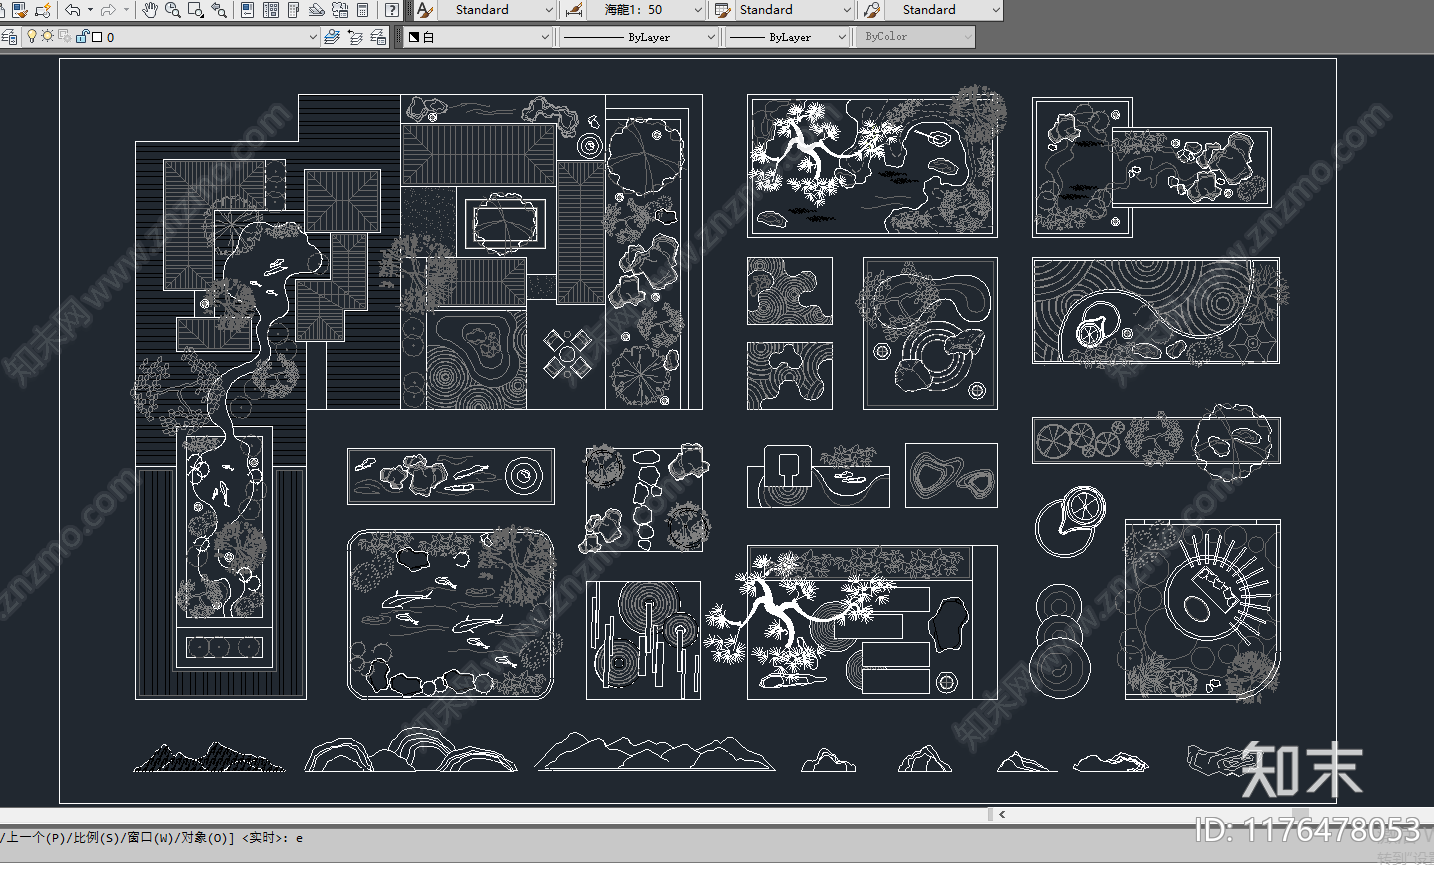Open the Tool Palettes window icon
This screenshot has width=1434, height=869.
293,10
